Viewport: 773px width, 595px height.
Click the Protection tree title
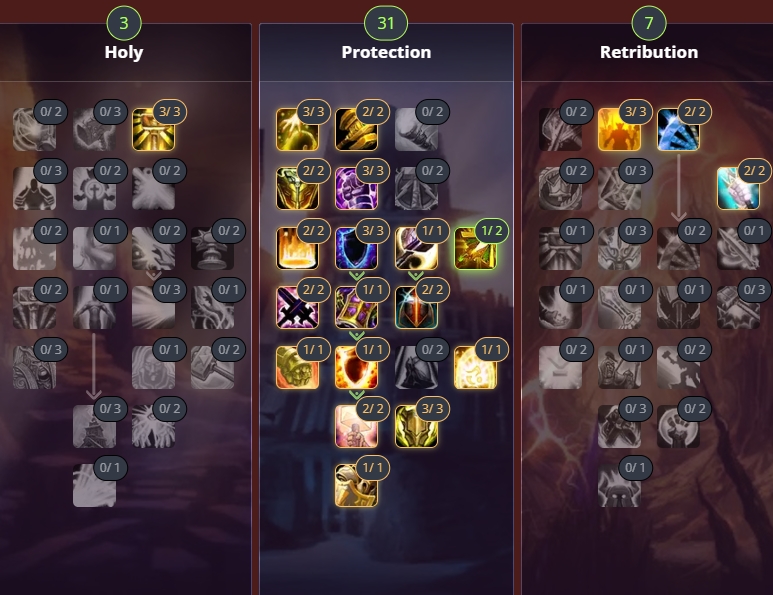pyautogui.click(x=386, y=52)
